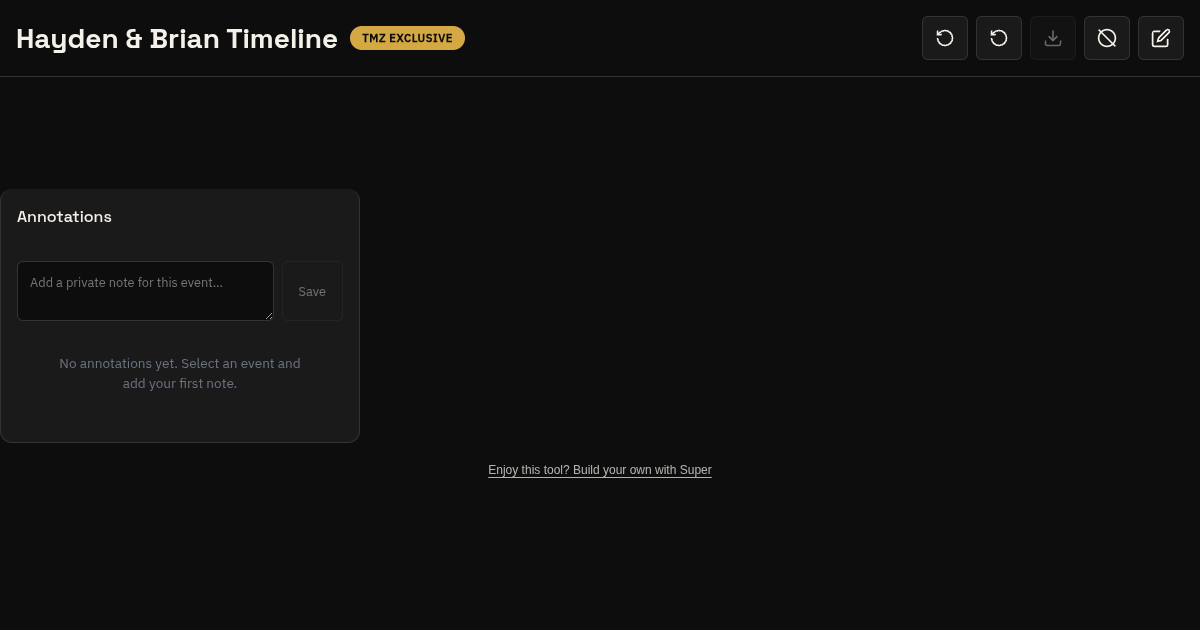Image resolution: width=1200 pixels, height=630 pixels.
Task: Click the crossed-out circle icon
Action: pos(1107,38)
